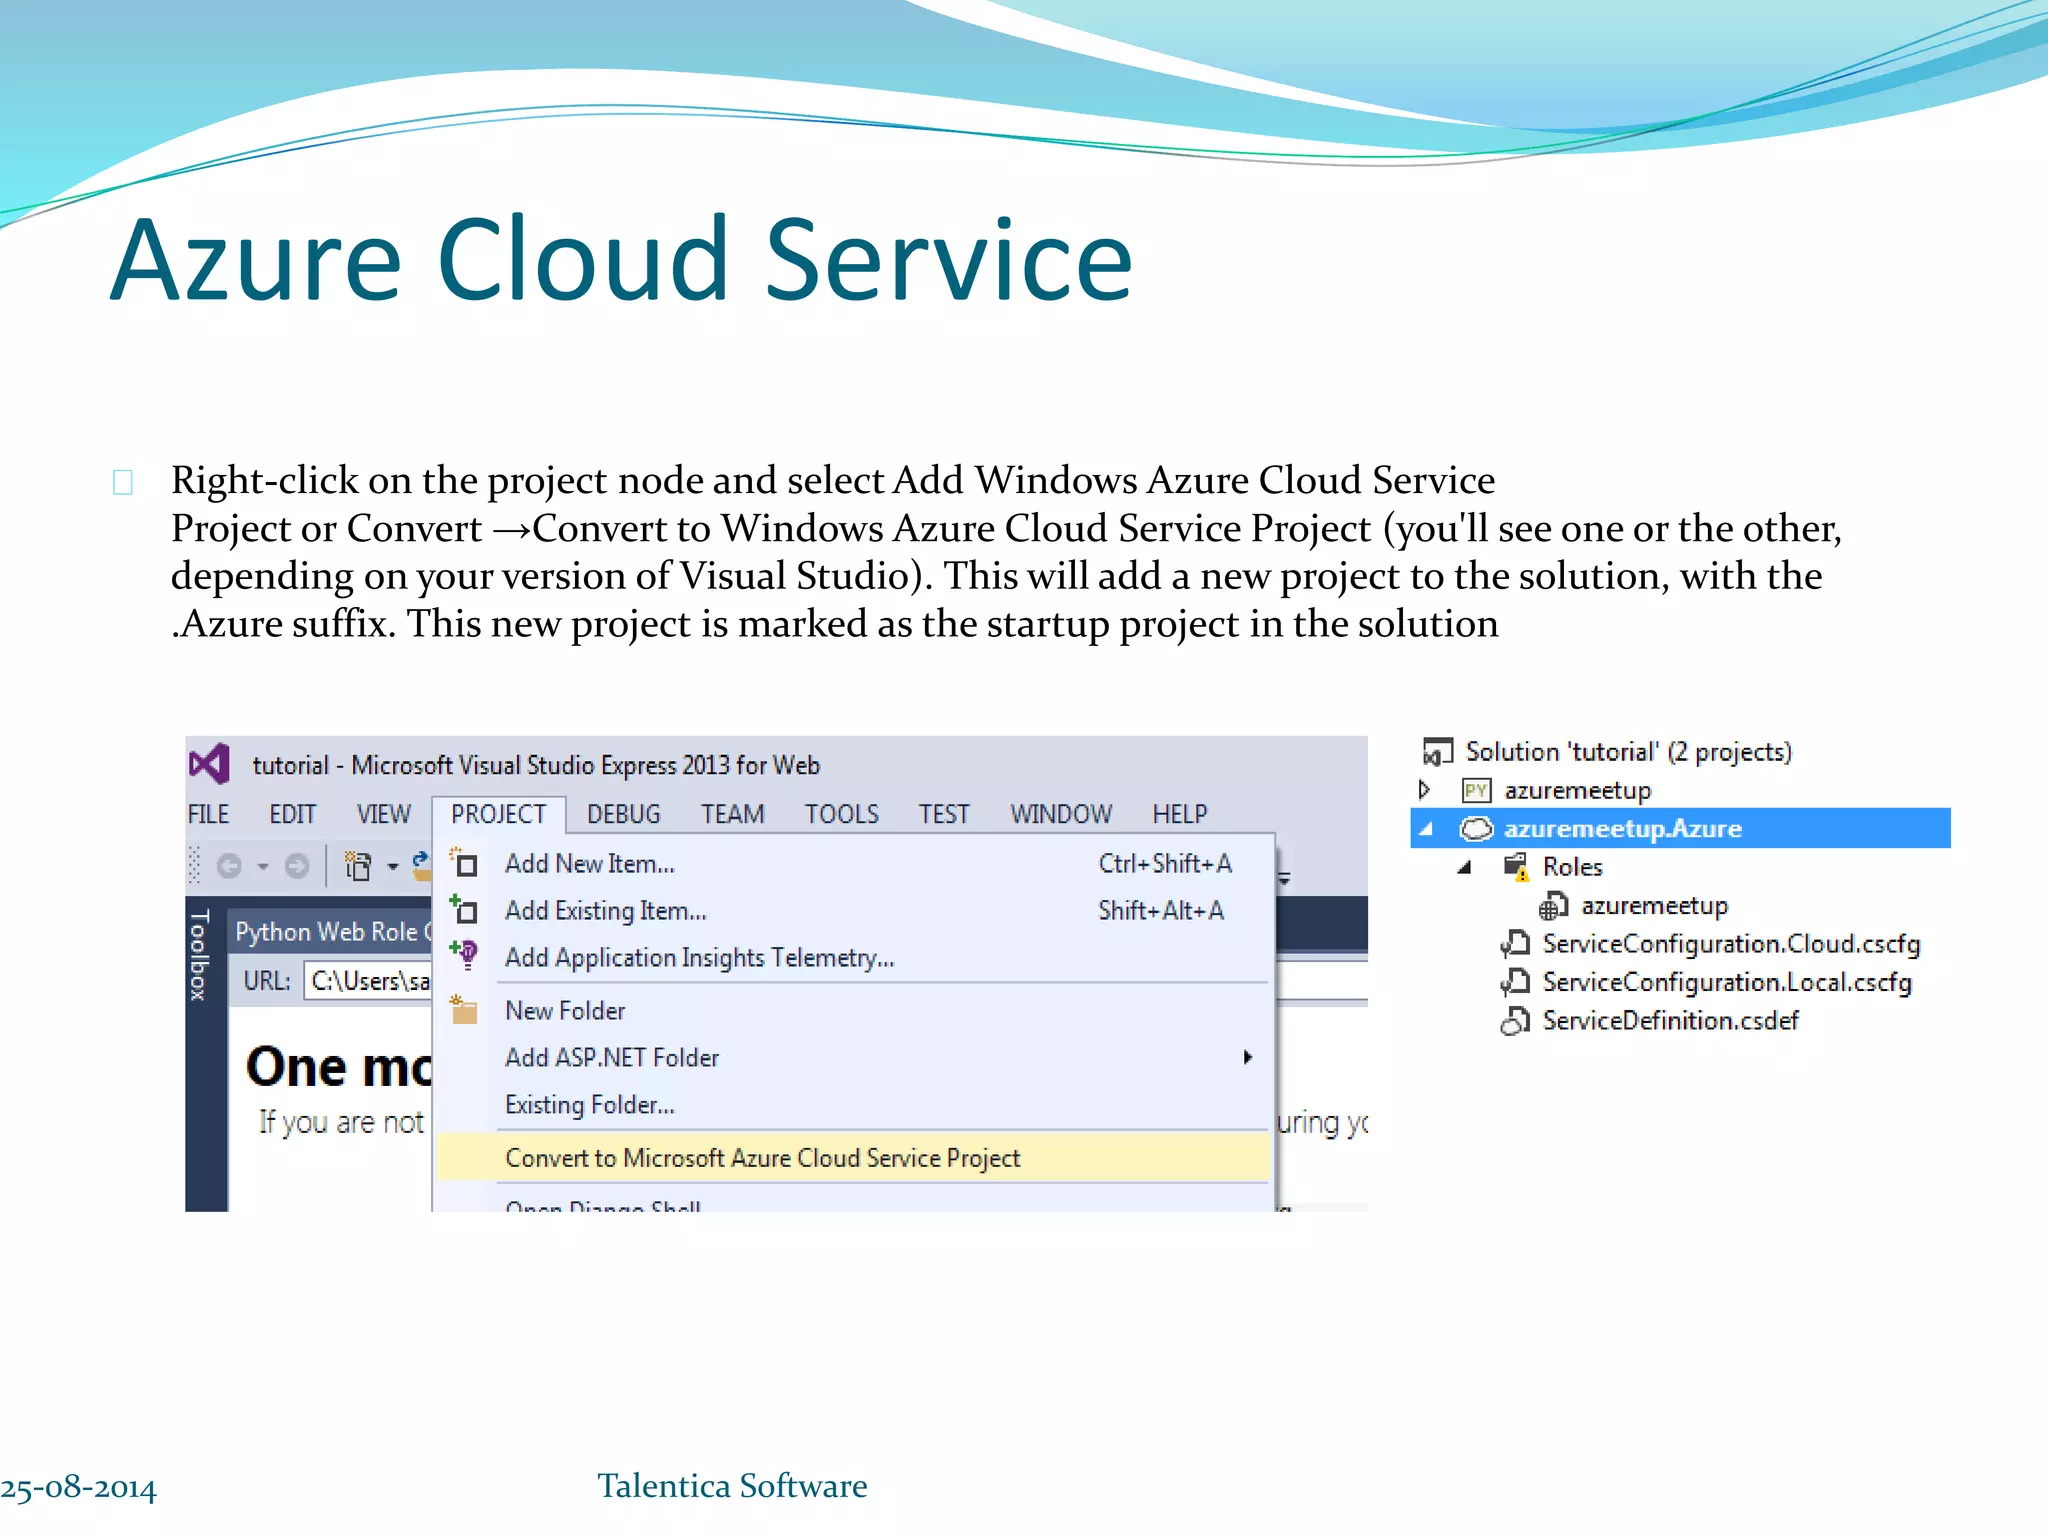Select Add New Item menu entry
2048x1536 pixels.
tap(854, 863)
